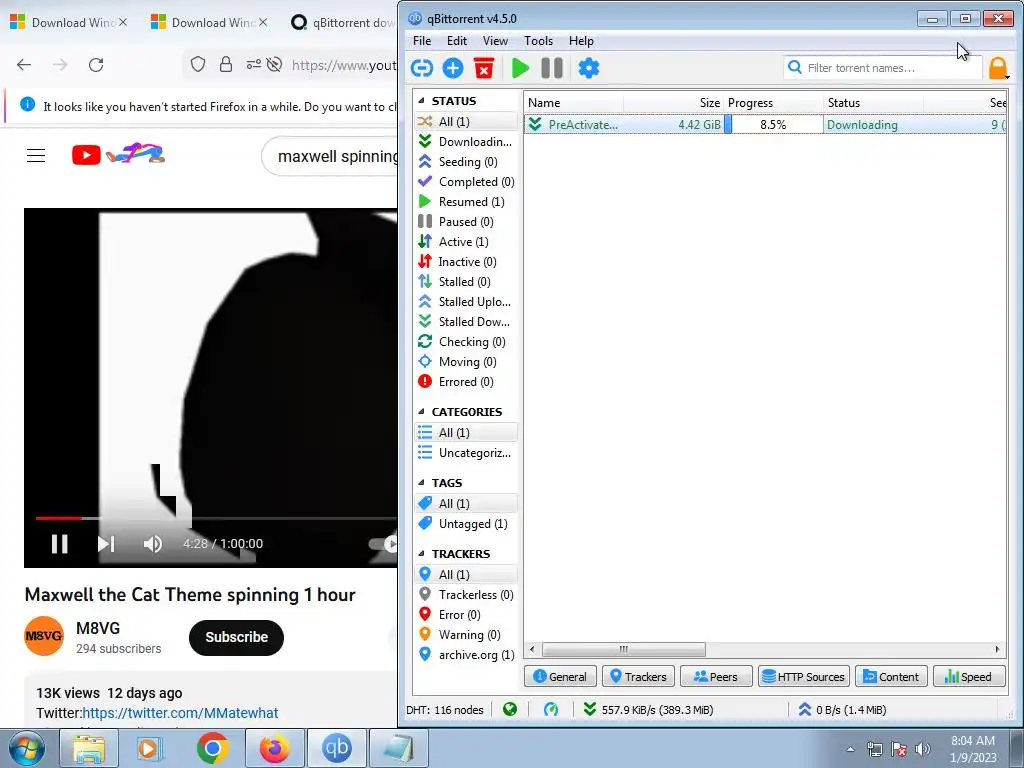Sort torrents by Progress column header

(774, 103)
